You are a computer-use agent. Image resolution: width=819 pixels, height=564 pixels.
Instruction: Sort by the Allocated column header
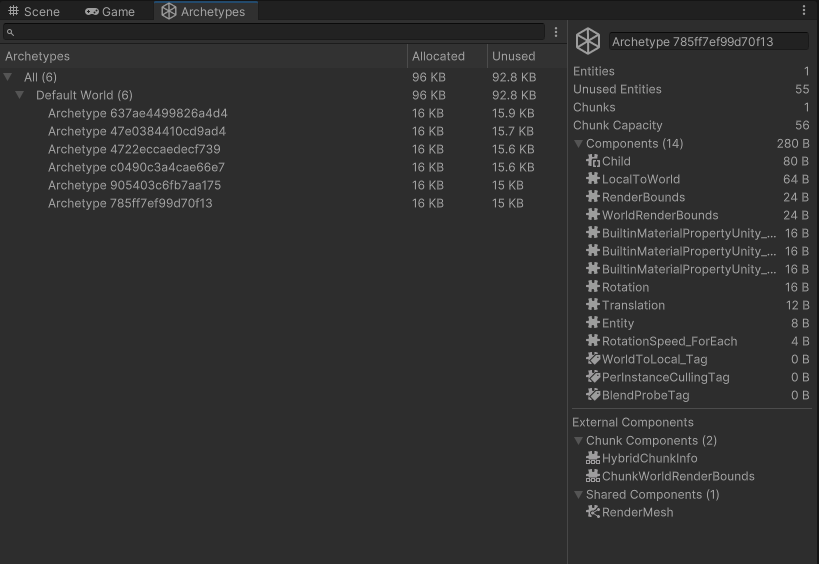(x=447, y=56)
